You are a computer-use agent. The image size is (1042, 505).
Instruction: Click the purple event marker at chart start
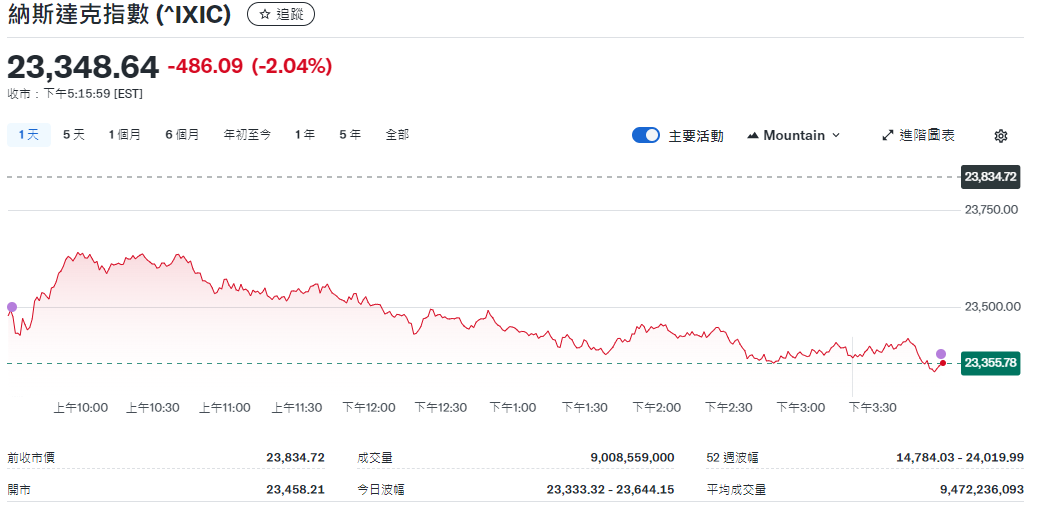point(12,307)
